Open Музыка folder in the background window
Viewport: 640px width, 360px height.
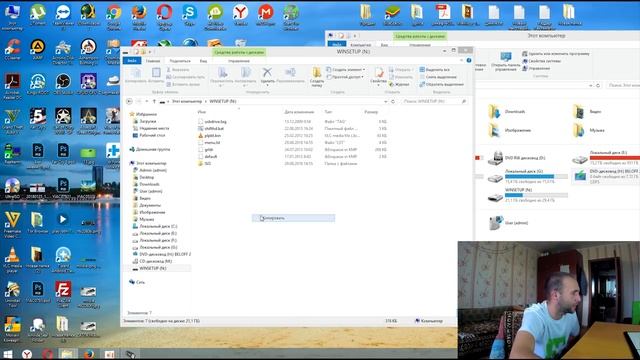pyautogui.click(x=589, y=131)
